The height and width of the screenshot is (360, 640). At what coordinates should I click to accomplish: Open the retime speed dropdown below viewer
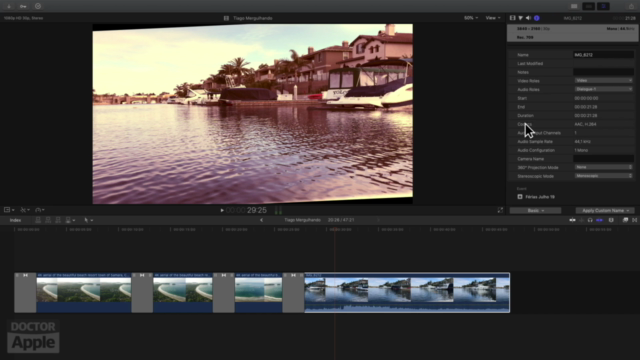[x=40, y=210]
